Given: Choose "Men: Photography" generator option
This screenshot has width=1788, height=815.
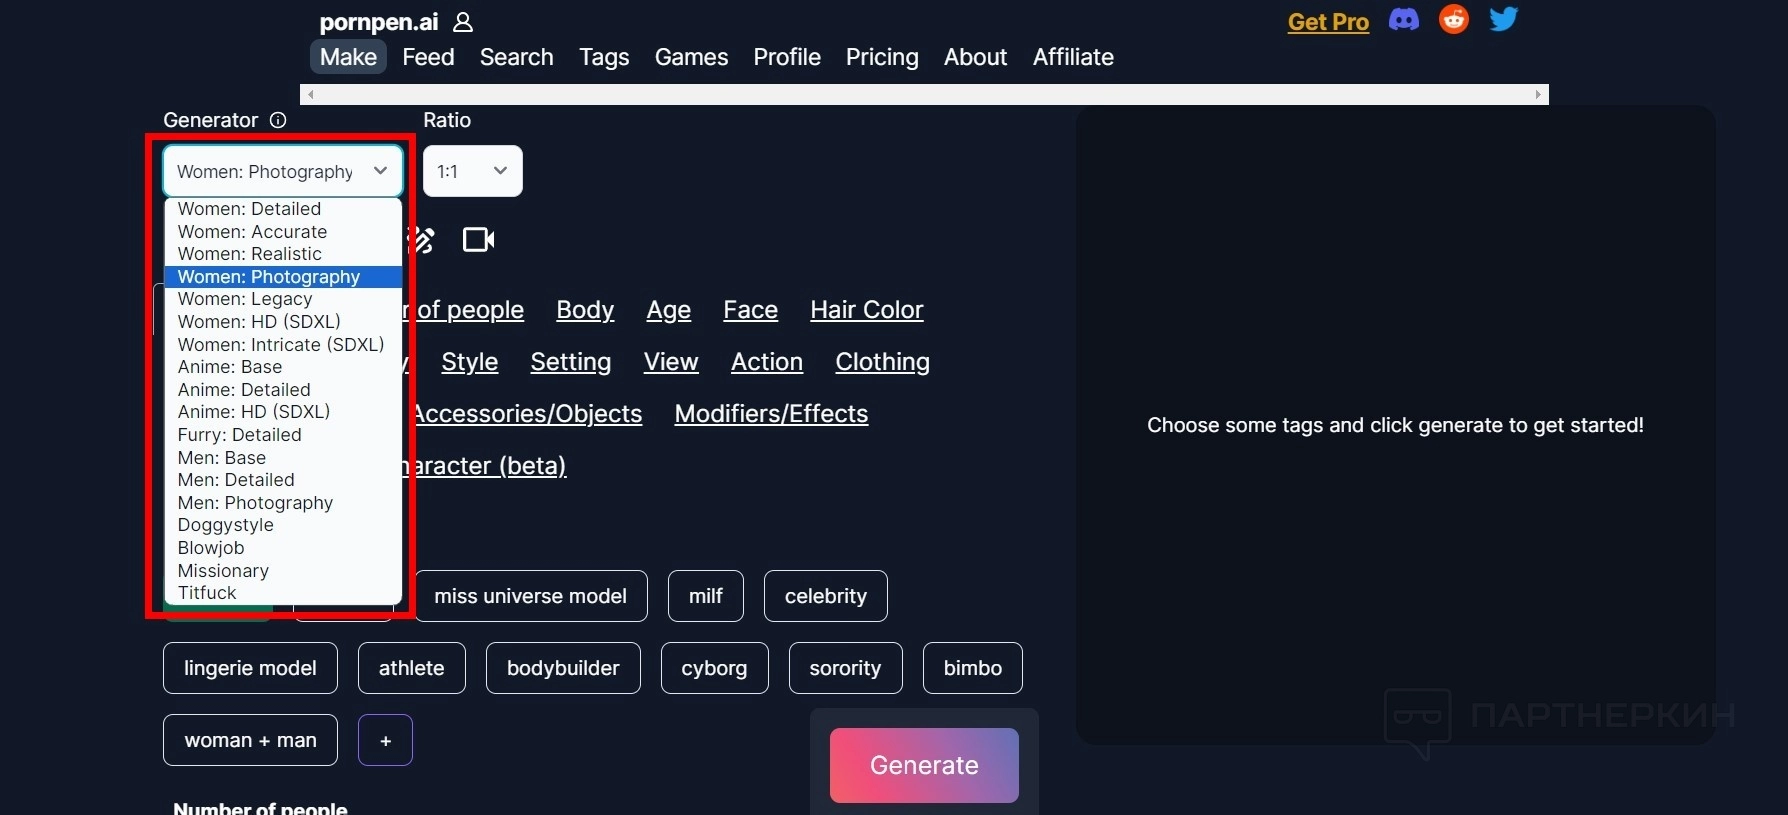Looking at the screenshot, I should (x=283, y=503).
